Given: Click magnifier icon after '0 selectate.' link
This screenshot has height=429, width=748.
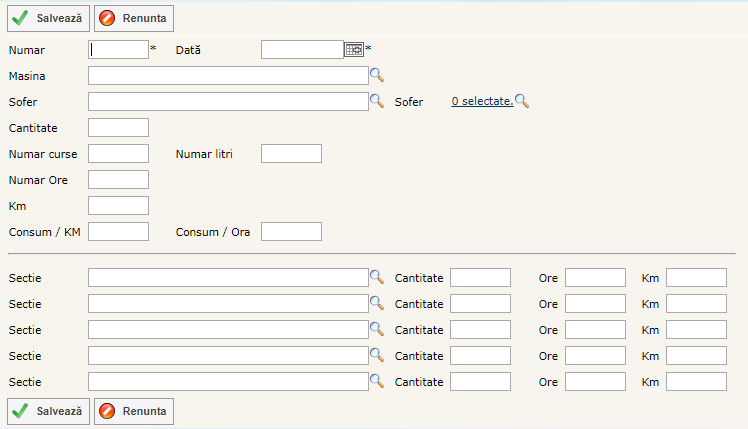Looking at the screenshot, I should tap(521, 101).
